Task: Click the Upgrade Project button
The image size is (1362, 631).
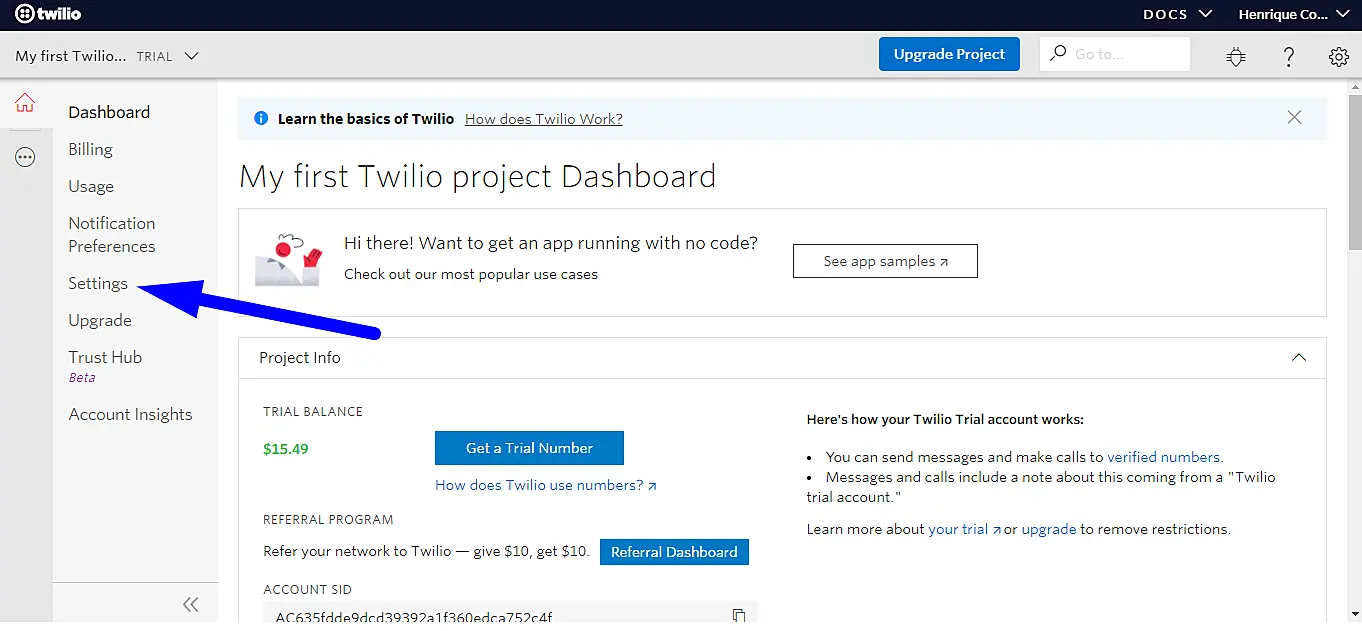Action: pyautogui.click(x=949, y=55)
